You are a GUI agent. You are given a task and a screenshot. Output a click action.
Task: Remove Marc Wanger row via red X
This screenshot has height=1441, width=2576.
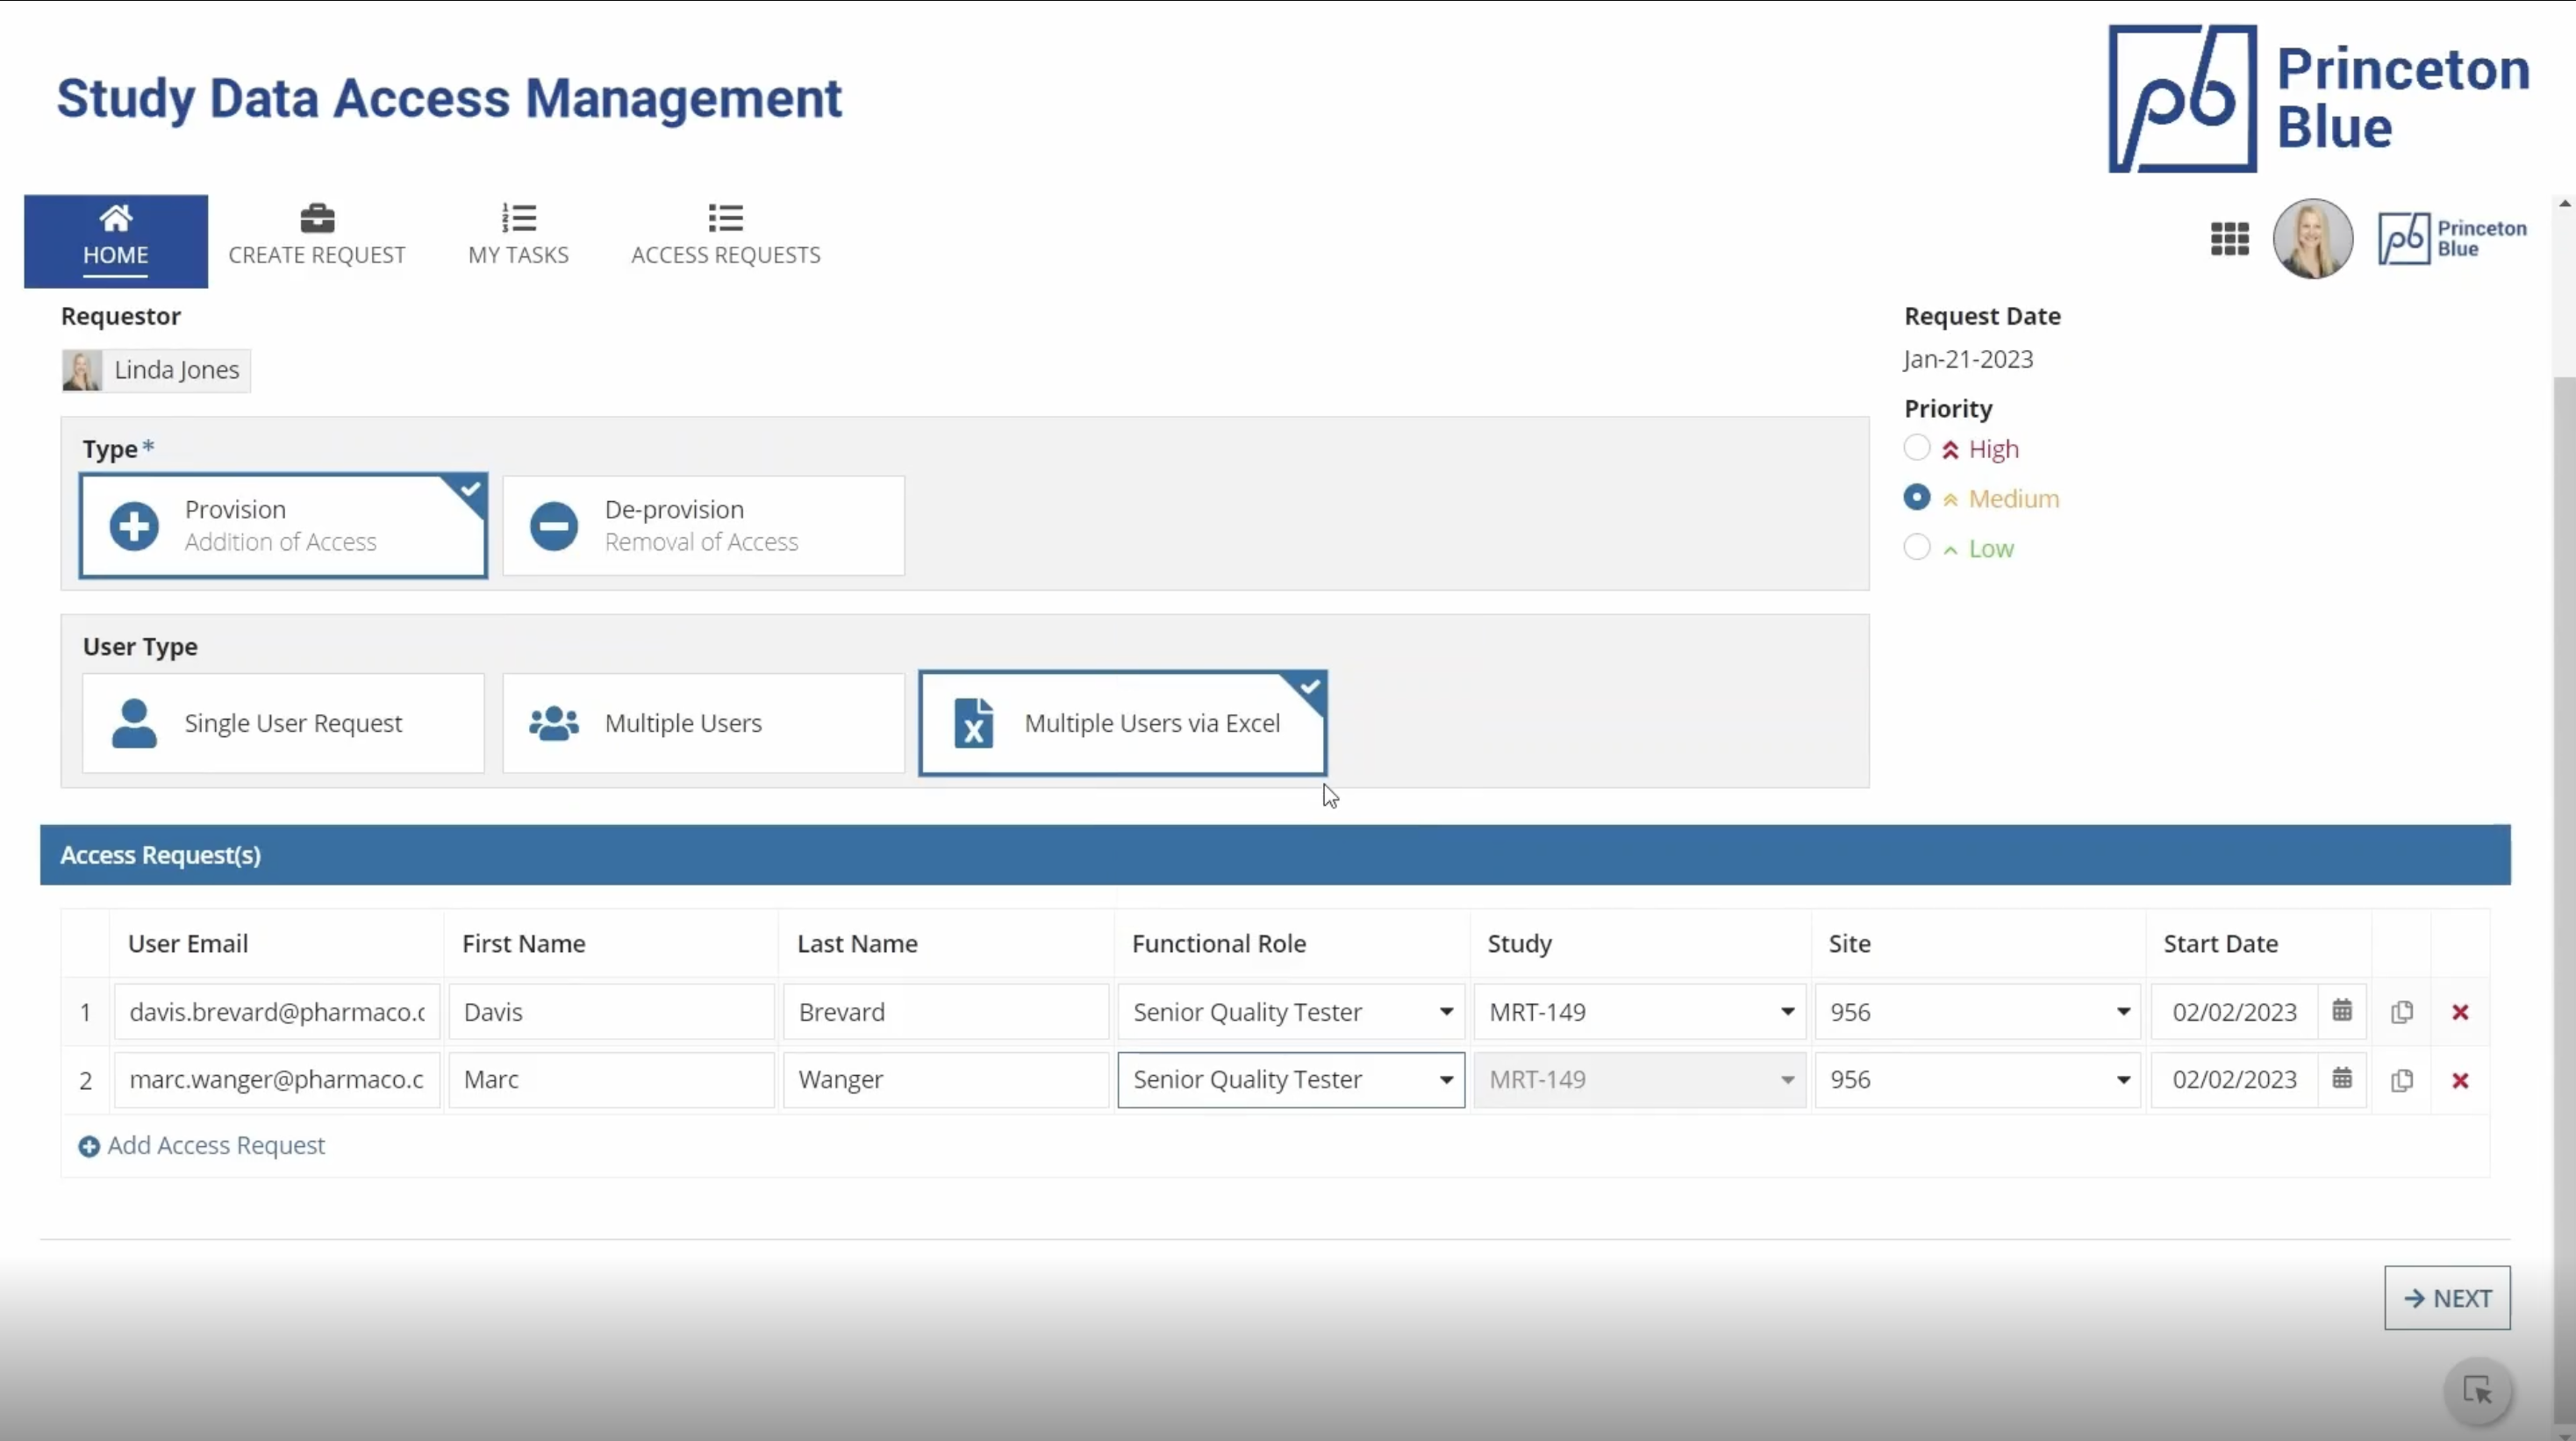click(2461, 1080)
